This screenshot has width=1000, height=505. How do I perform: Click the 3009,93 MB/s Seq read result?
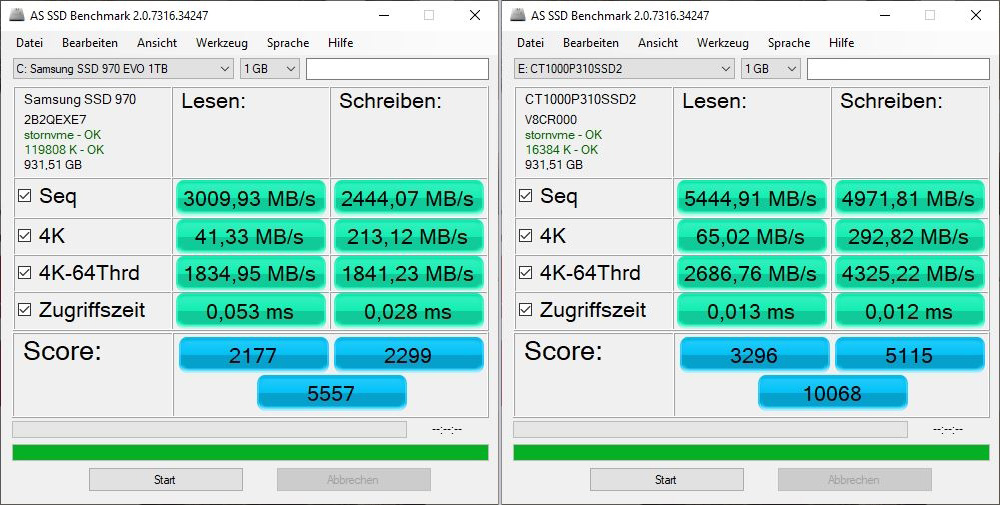click(x=251, y=198)
